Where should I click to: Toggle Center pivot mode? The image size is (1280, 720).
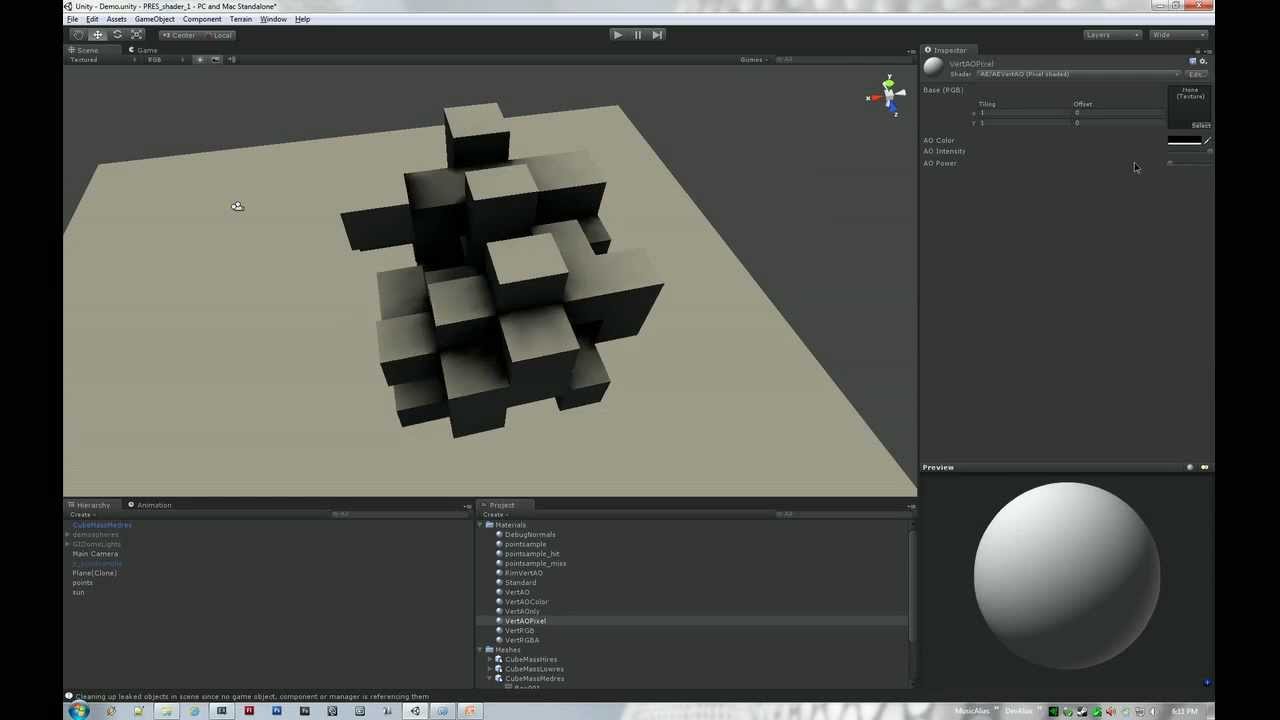[x=180, y=35]
